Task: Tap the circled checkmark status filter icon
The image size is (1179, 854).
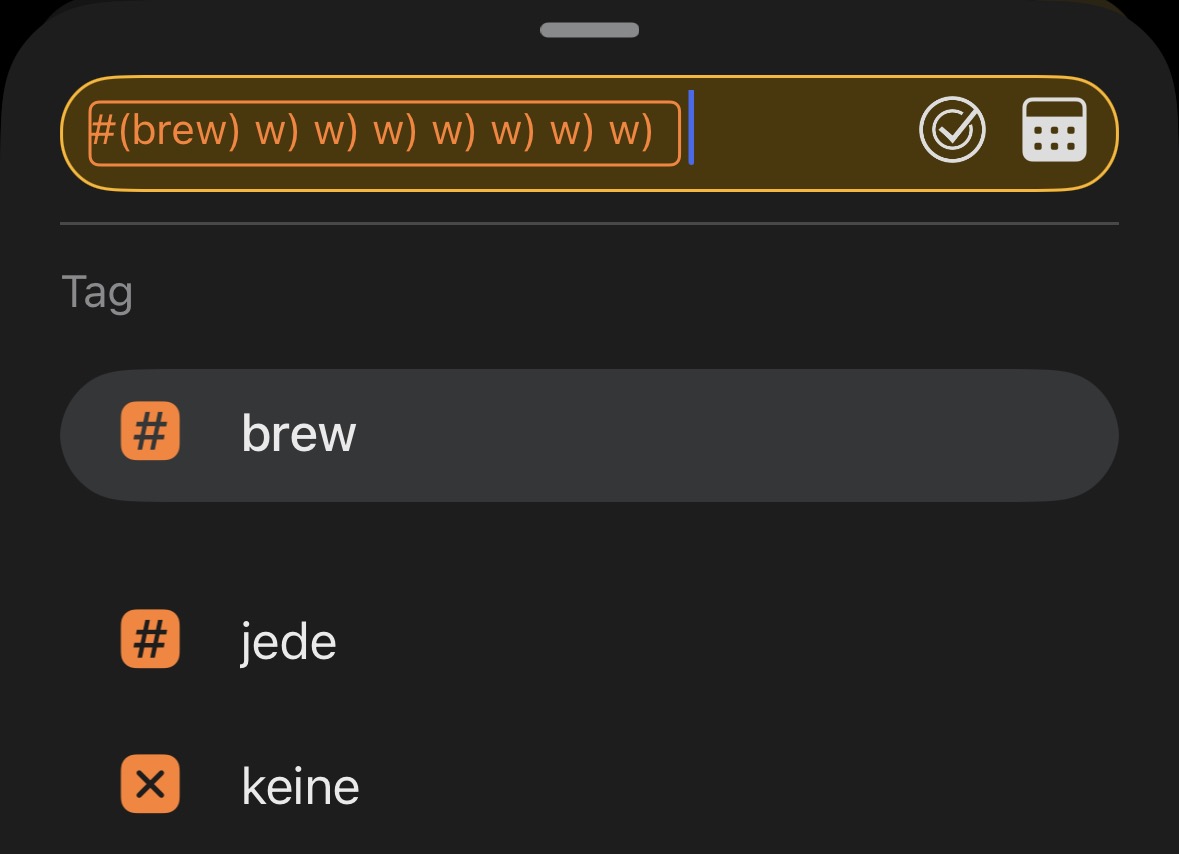Action: click(x=952, y=130)
